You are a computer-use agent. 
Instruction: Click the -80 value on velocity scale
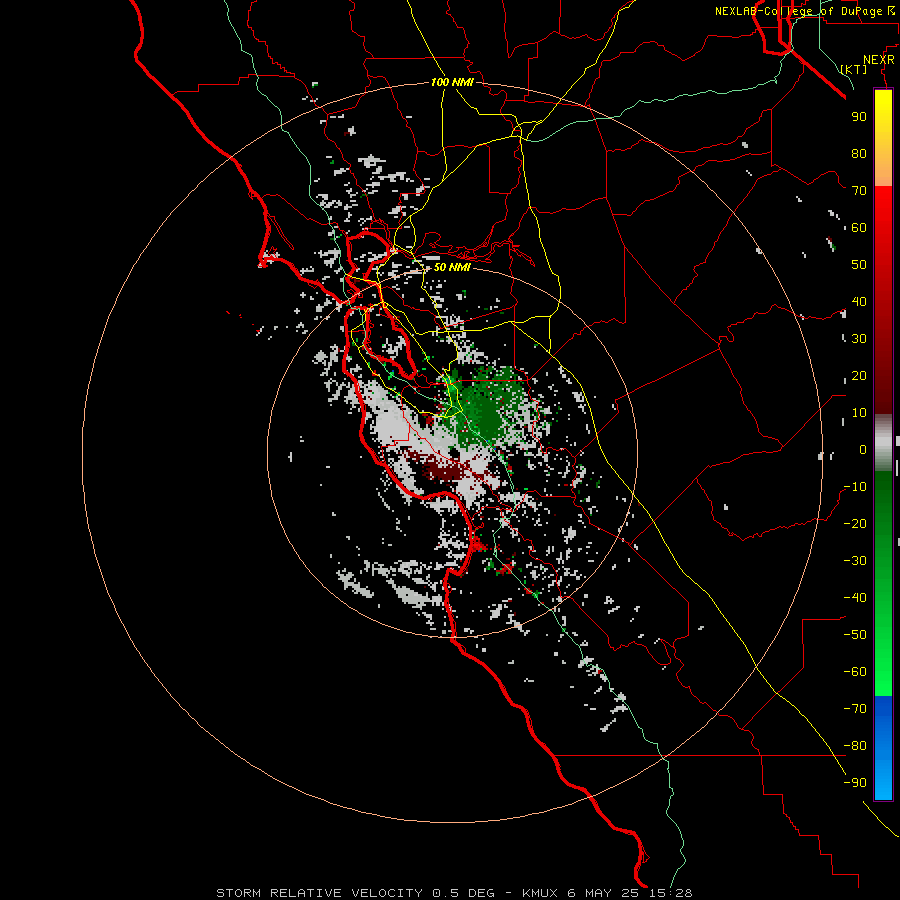pos(855,746)
